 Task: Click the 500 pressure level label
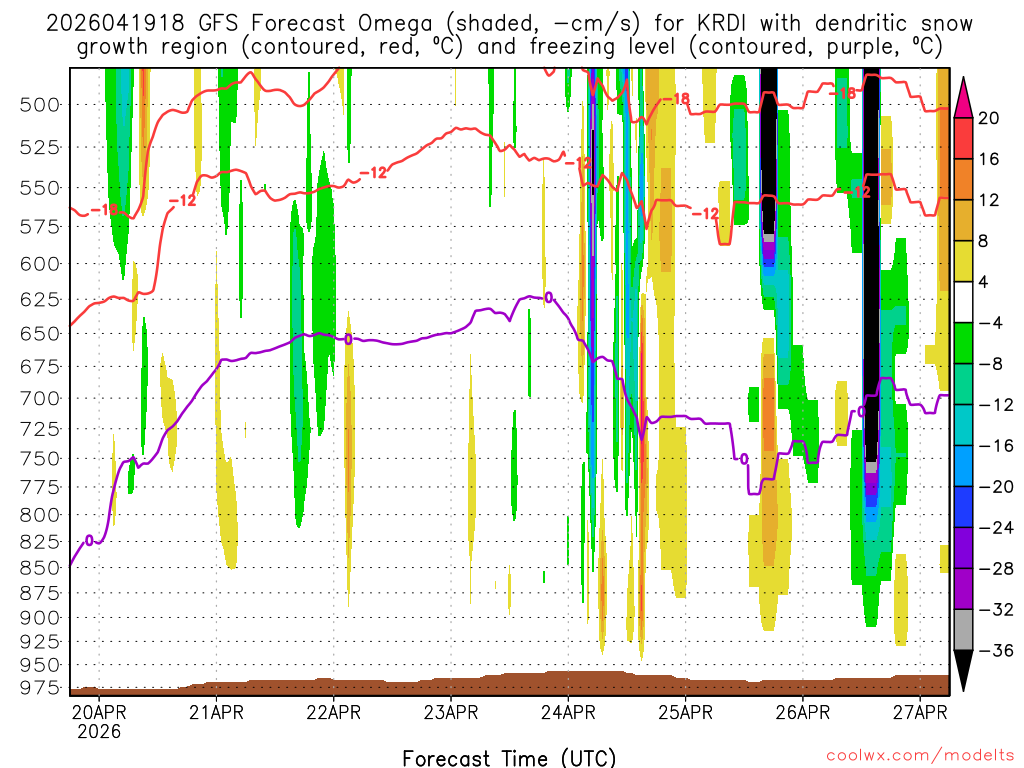(x=40, y=104)
